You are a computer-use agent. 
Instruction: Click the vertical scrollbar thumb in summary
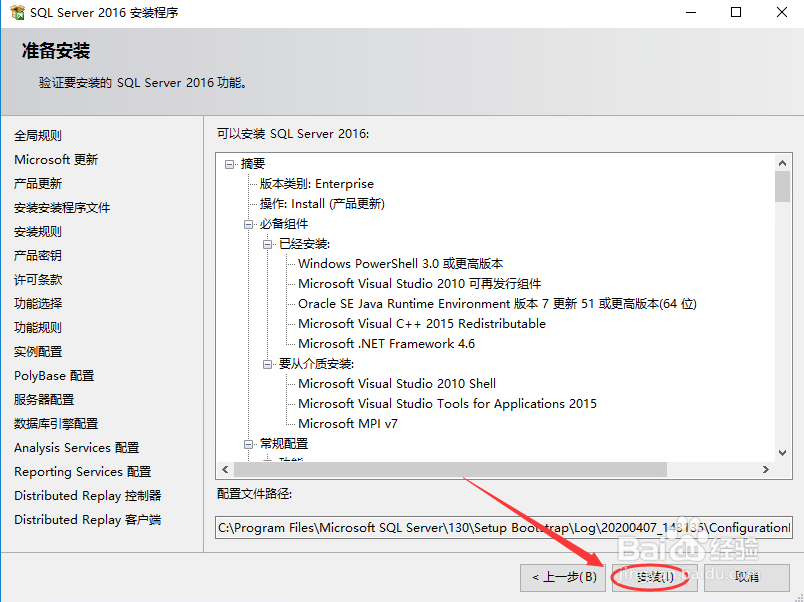pos(782,187)
